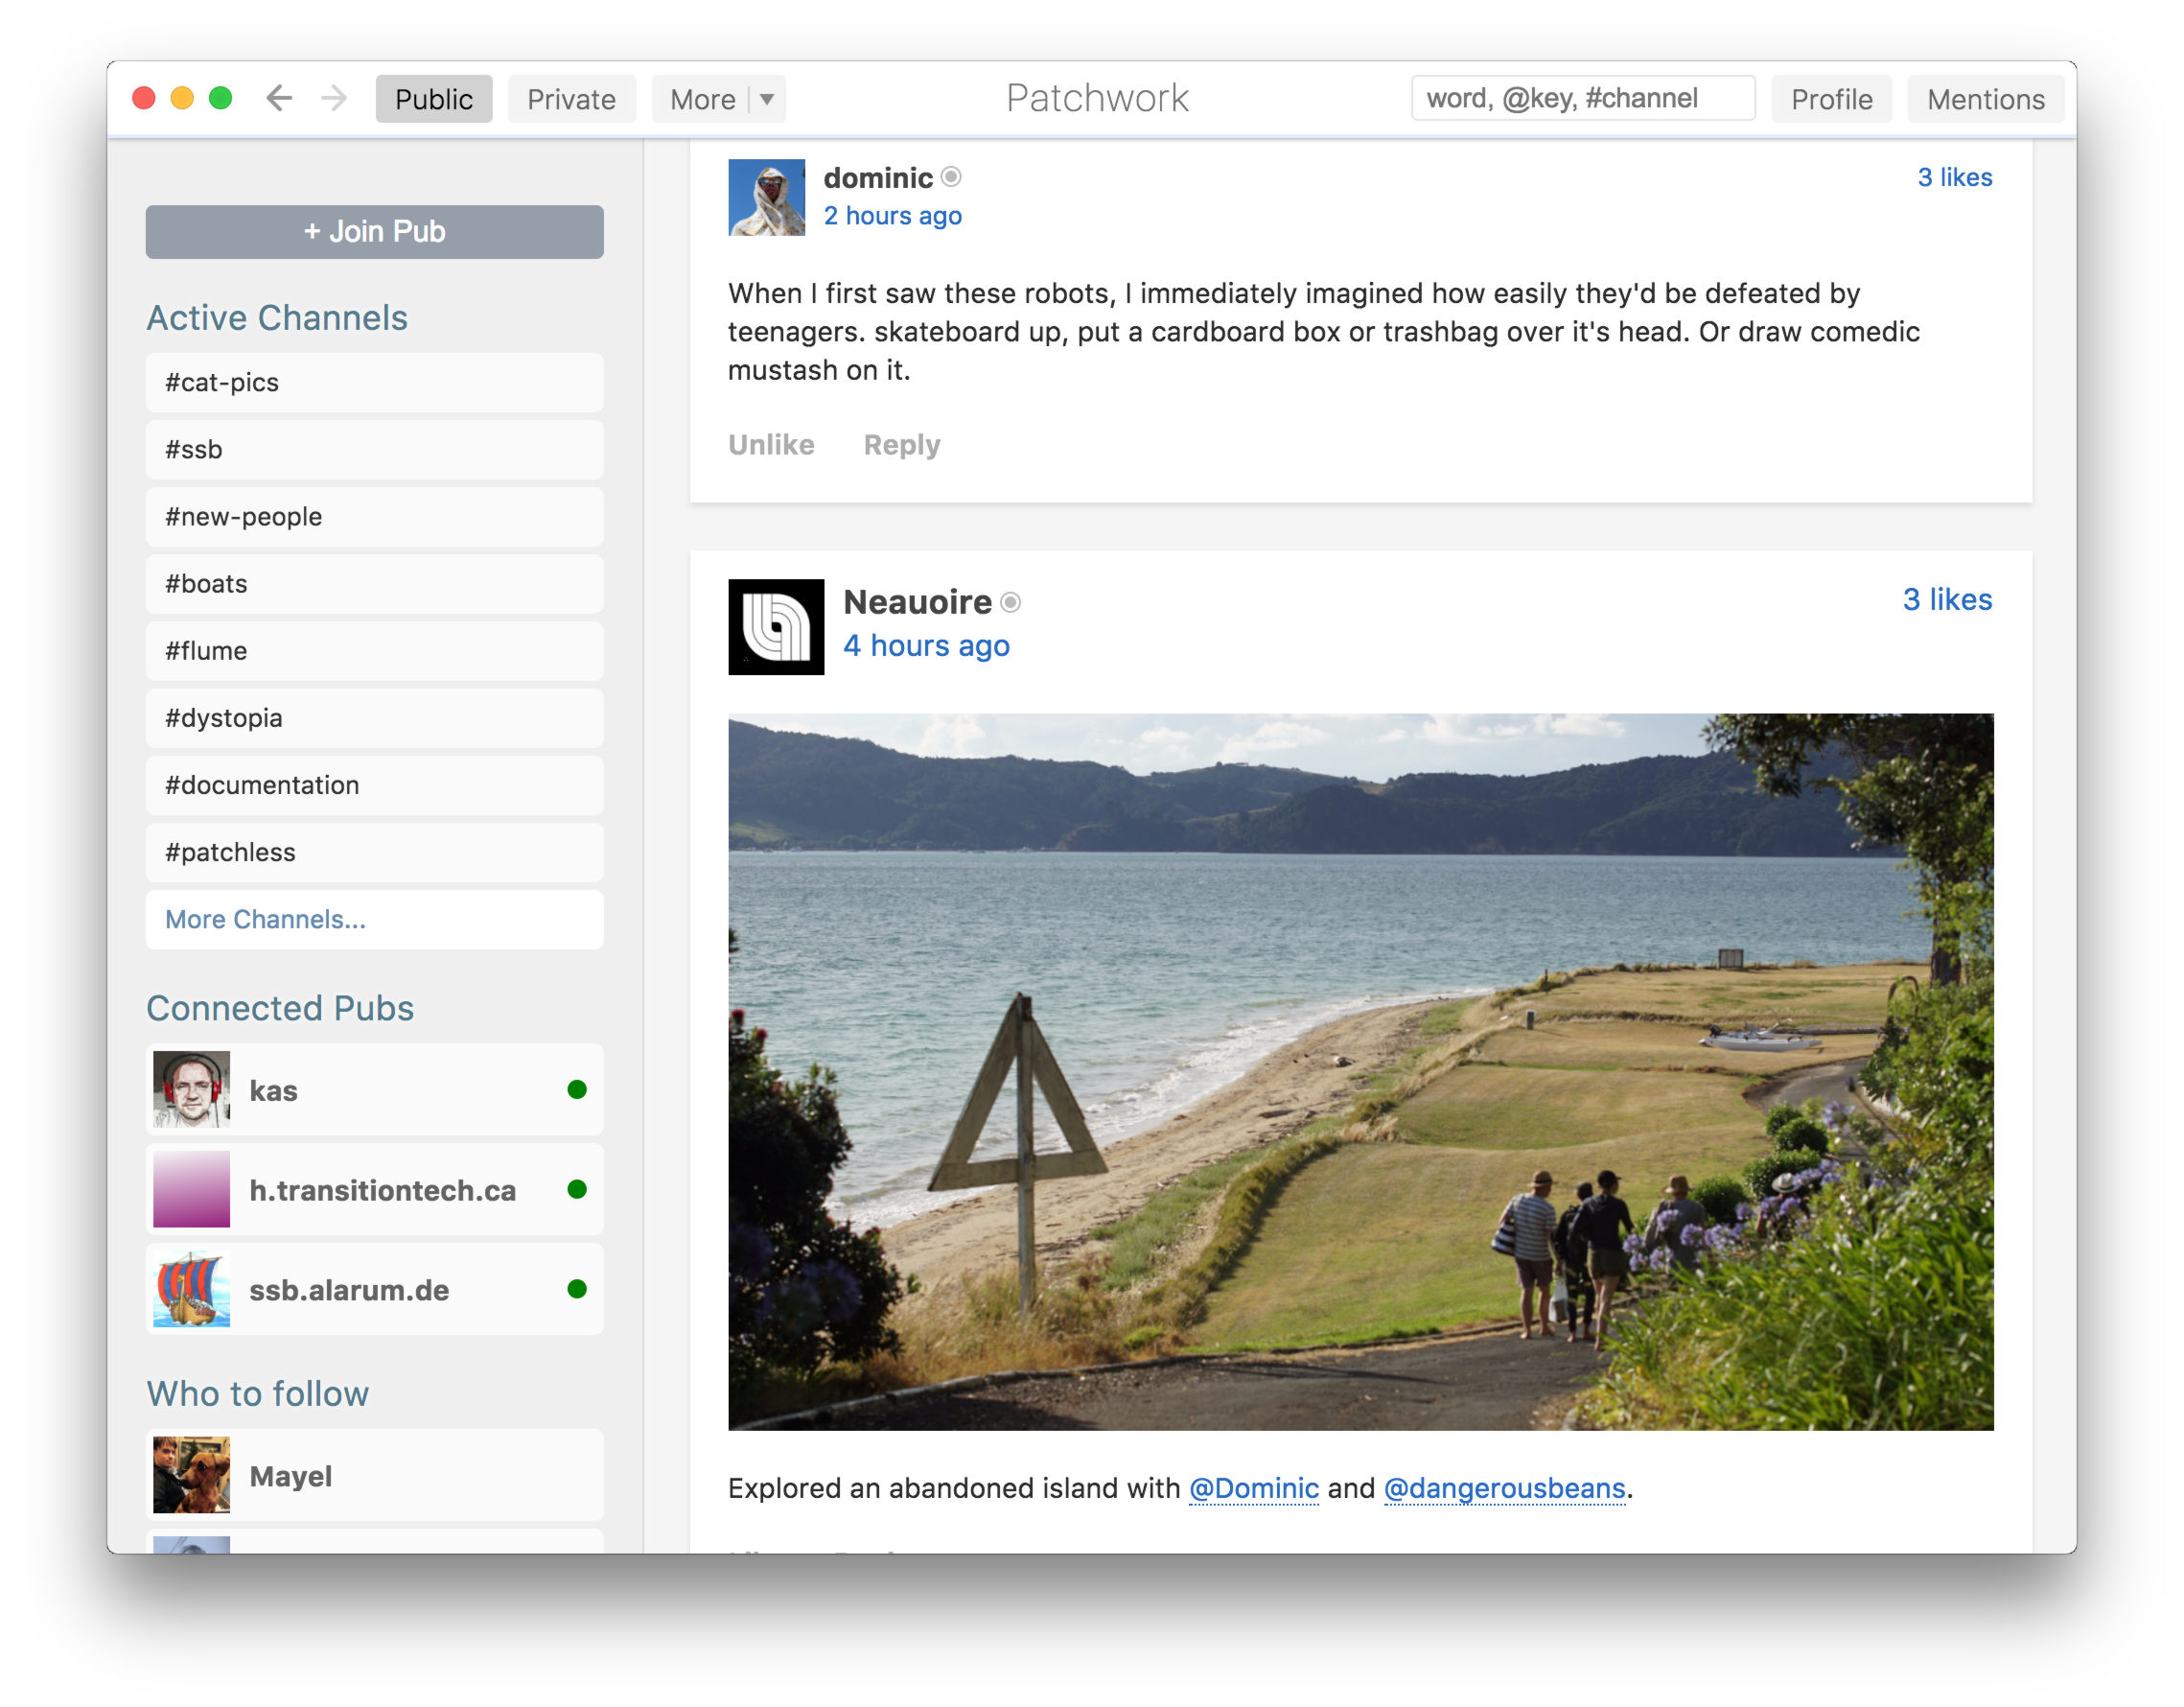Click the Reply link on dominic post
The image size is (2184, 1707).
(900, 443)
